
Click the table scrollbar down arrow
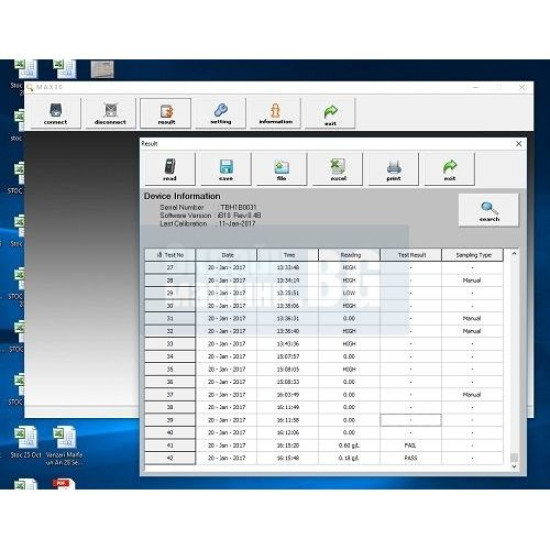(514, 467)
